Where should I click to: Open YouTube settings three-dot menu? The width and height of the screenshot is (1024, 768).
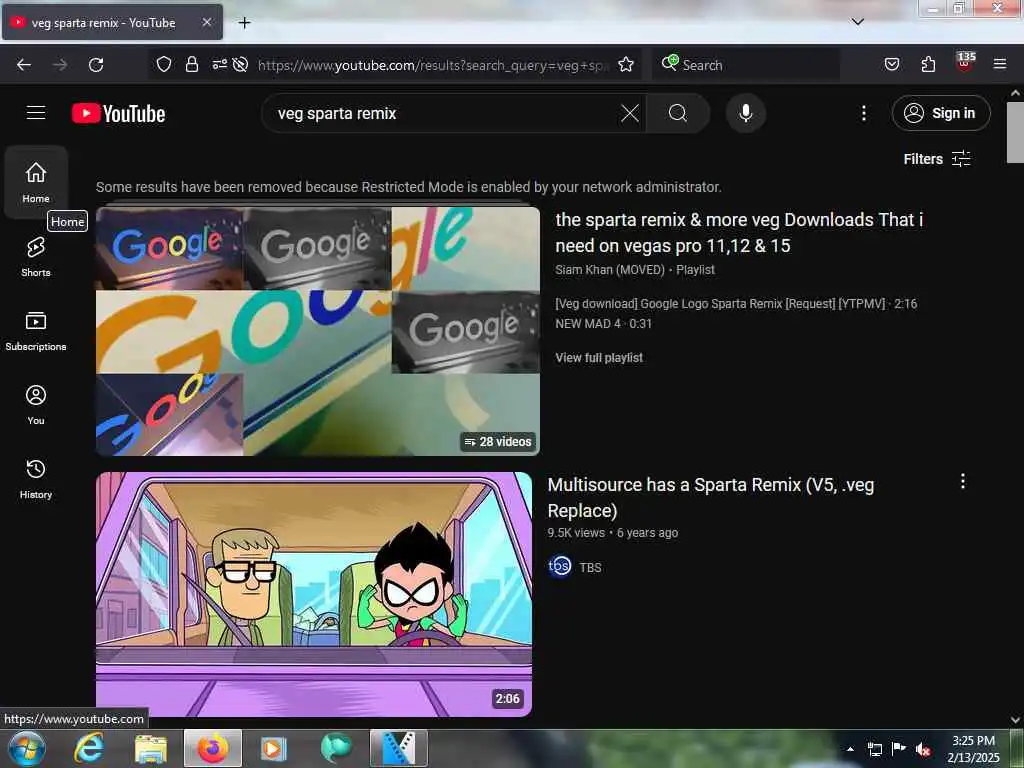click(x=863, y=113)
